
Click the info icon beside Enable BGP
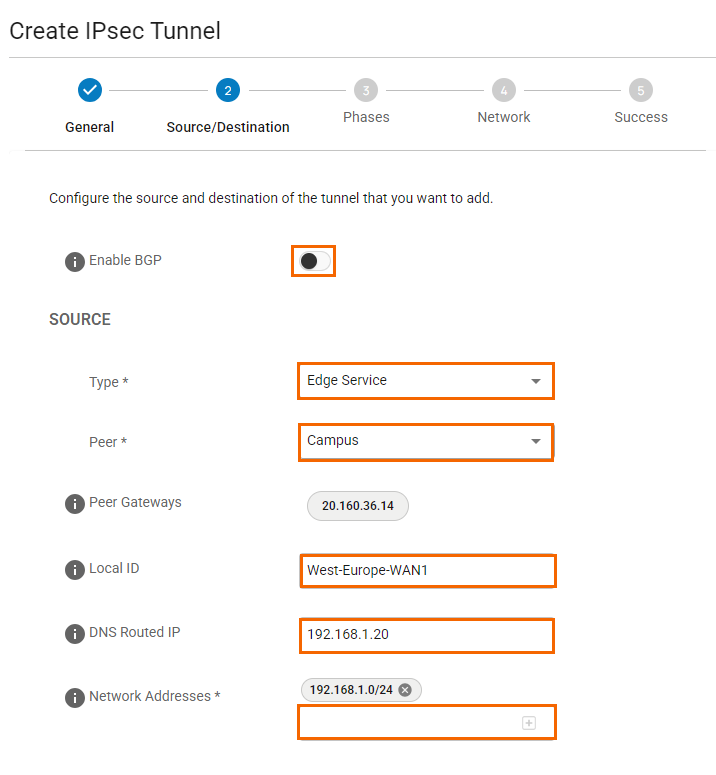tap(74, 262)
